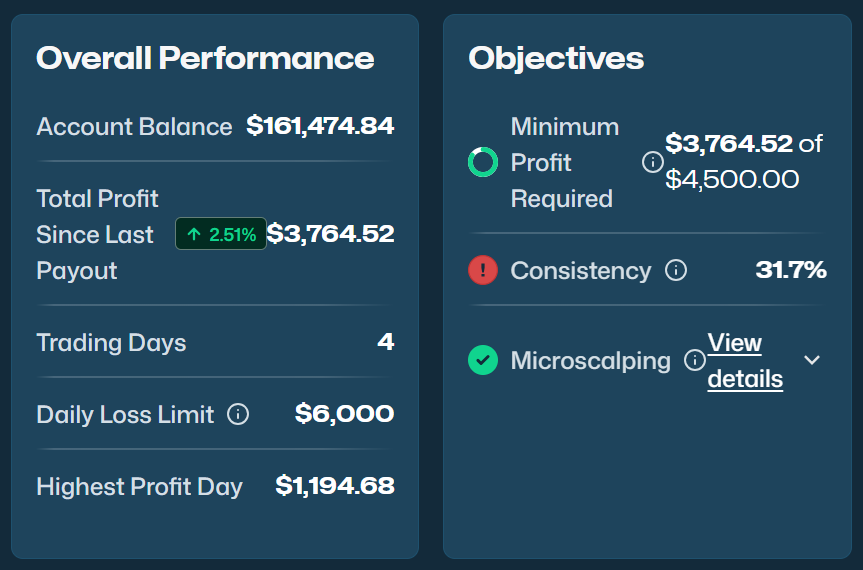Click the Consistency info icon

click(x=676, y=270)
